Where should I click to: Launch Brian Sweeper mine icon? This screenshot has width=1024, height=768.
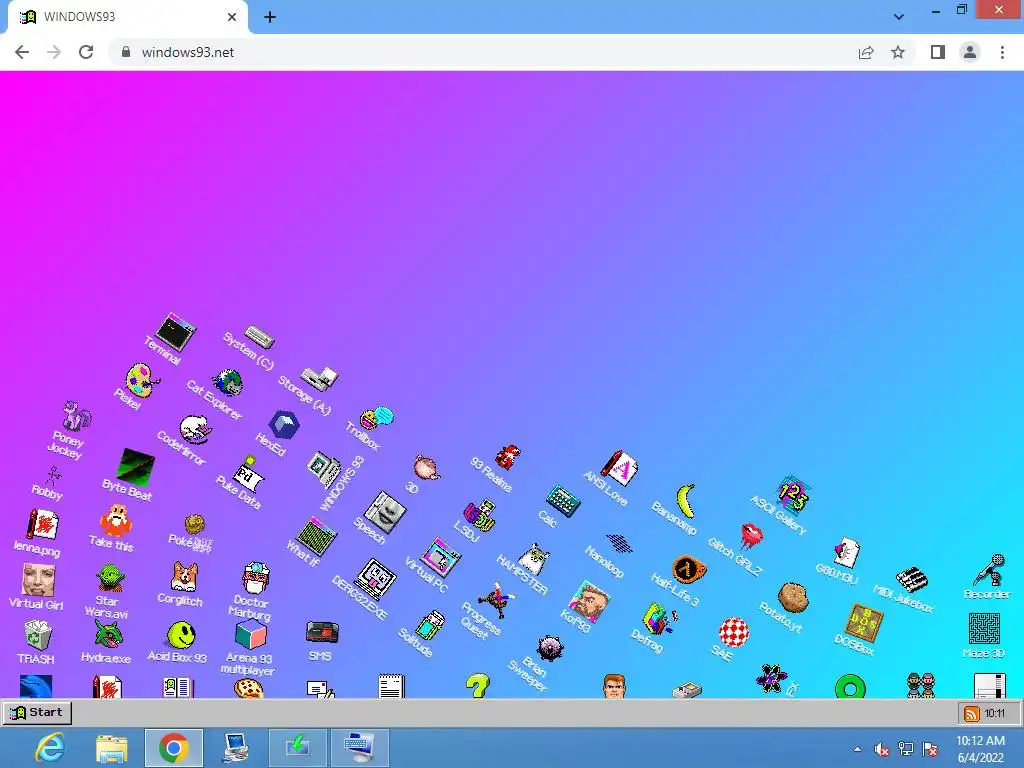tap(550, 647)
